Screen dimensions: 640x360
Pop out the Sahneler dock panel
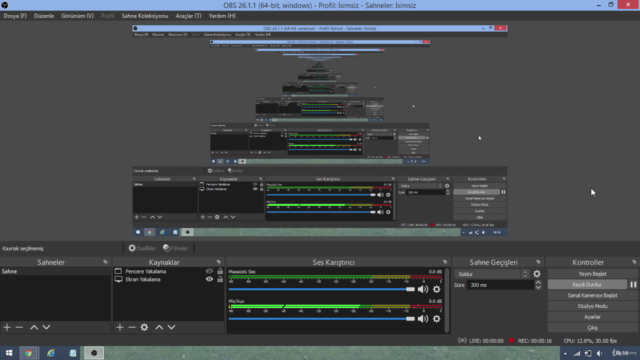(105, 262)
